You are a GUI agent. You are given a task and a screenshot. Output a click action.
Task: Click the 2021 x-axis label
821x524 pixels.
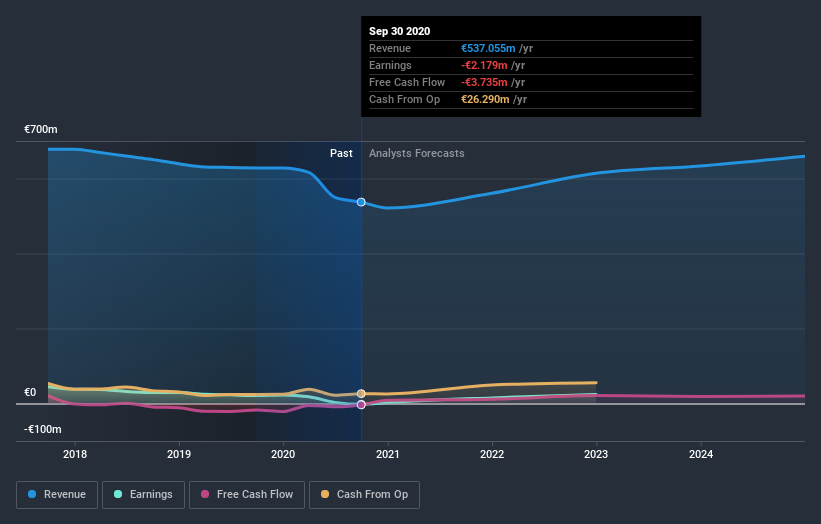[x=388, y=454]
